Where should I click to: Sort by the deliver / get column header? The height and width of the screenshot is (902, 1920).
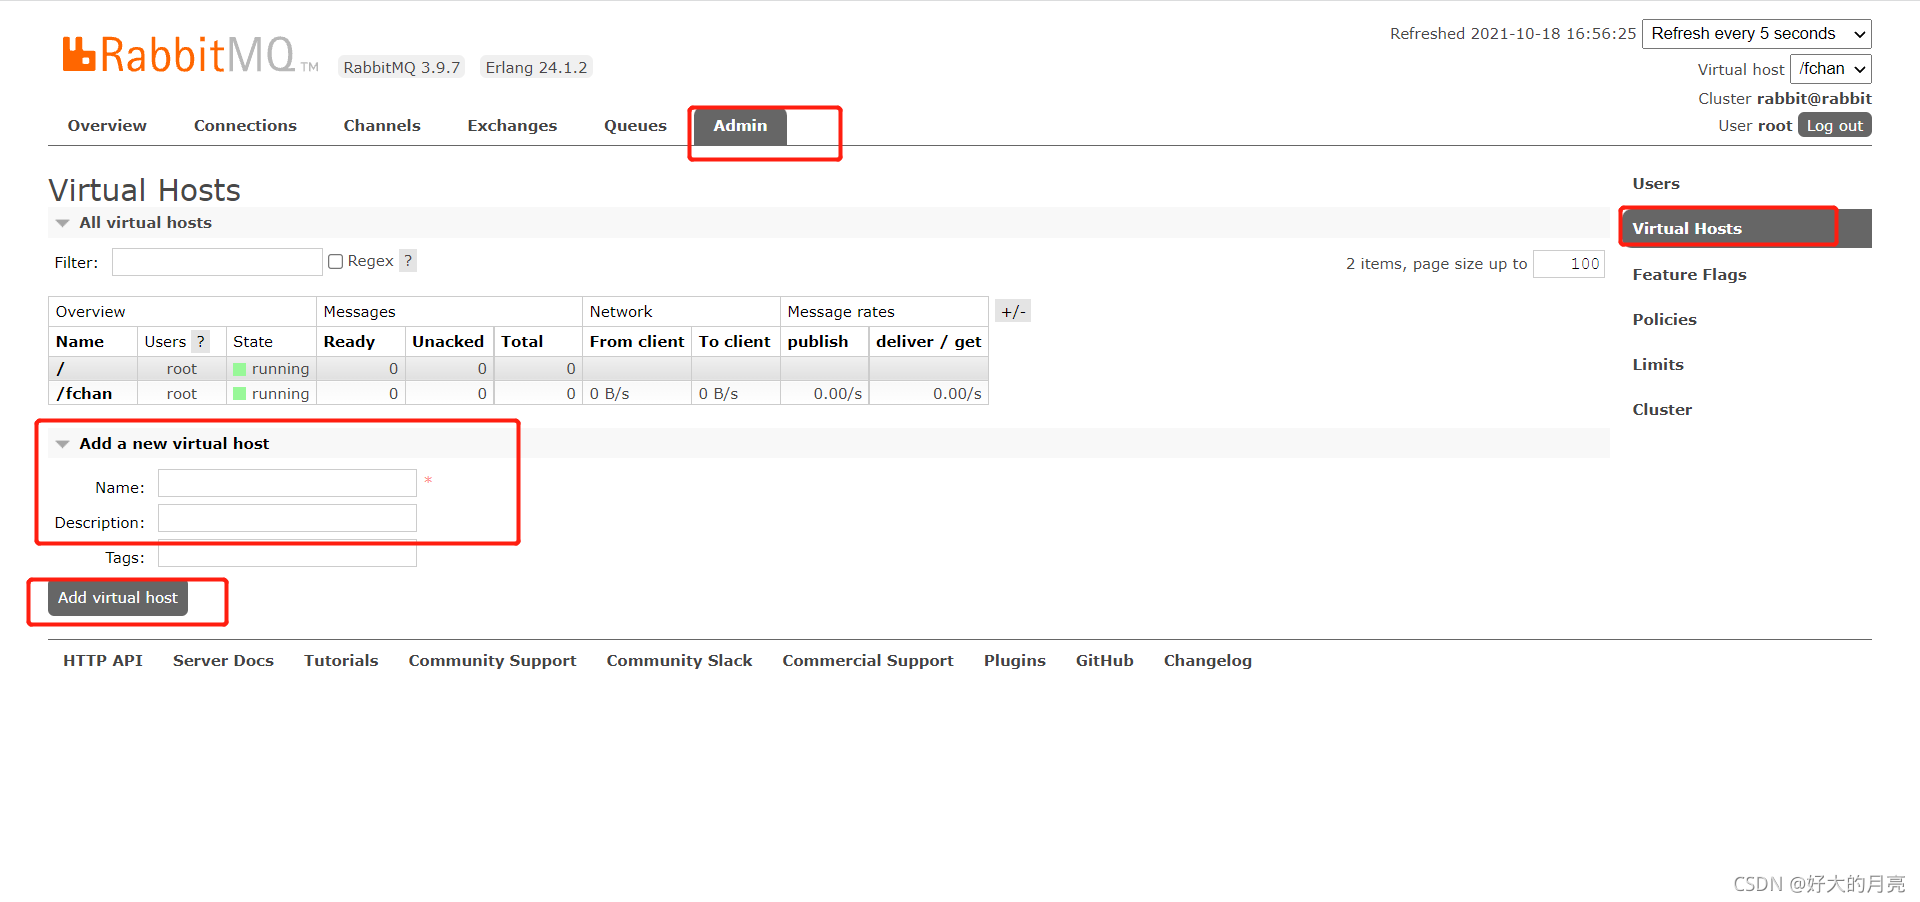click(x=928, y=342)
